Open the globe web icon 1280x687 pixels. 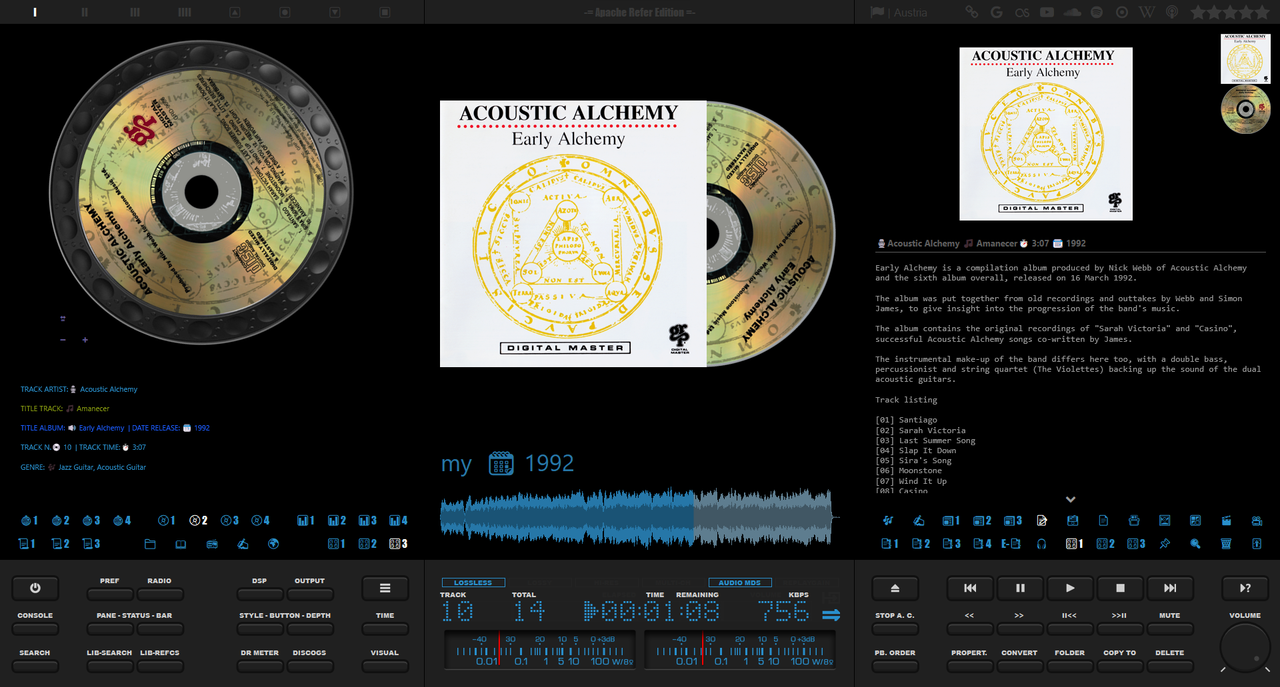coord(273,544)
